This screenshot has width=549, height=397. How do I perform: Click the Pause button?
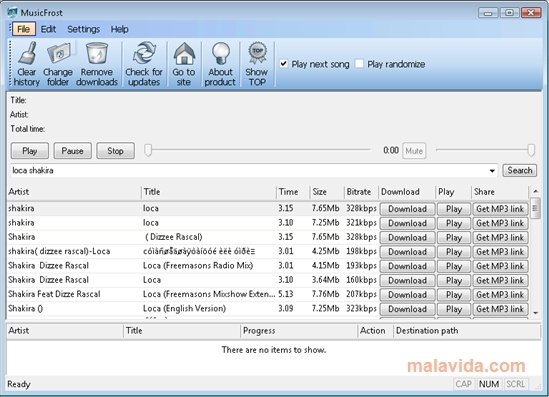pyautogui.click(x=72, y=151)
